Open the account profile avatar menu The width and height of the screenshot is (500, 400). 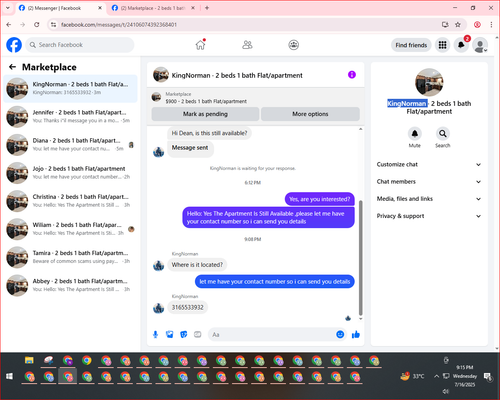[480, 45]
